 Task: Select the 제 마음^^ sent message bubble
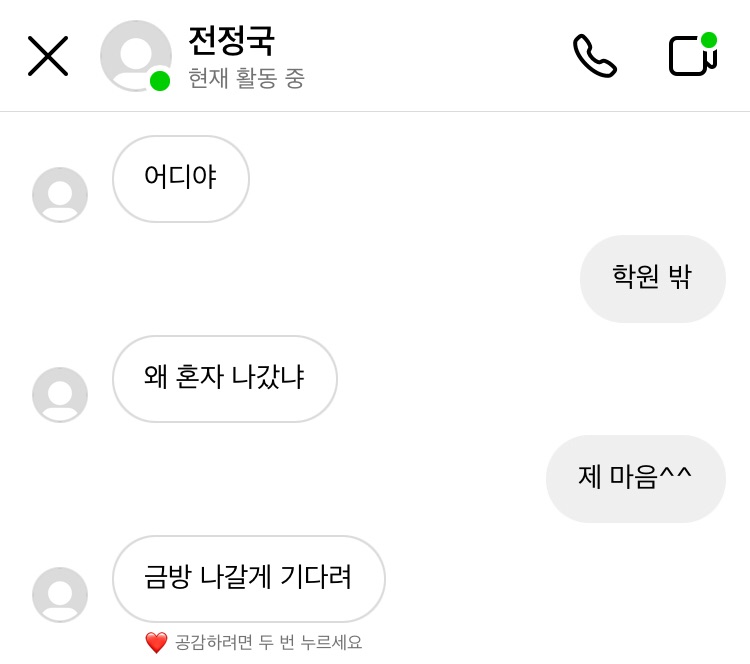point(635,479)
